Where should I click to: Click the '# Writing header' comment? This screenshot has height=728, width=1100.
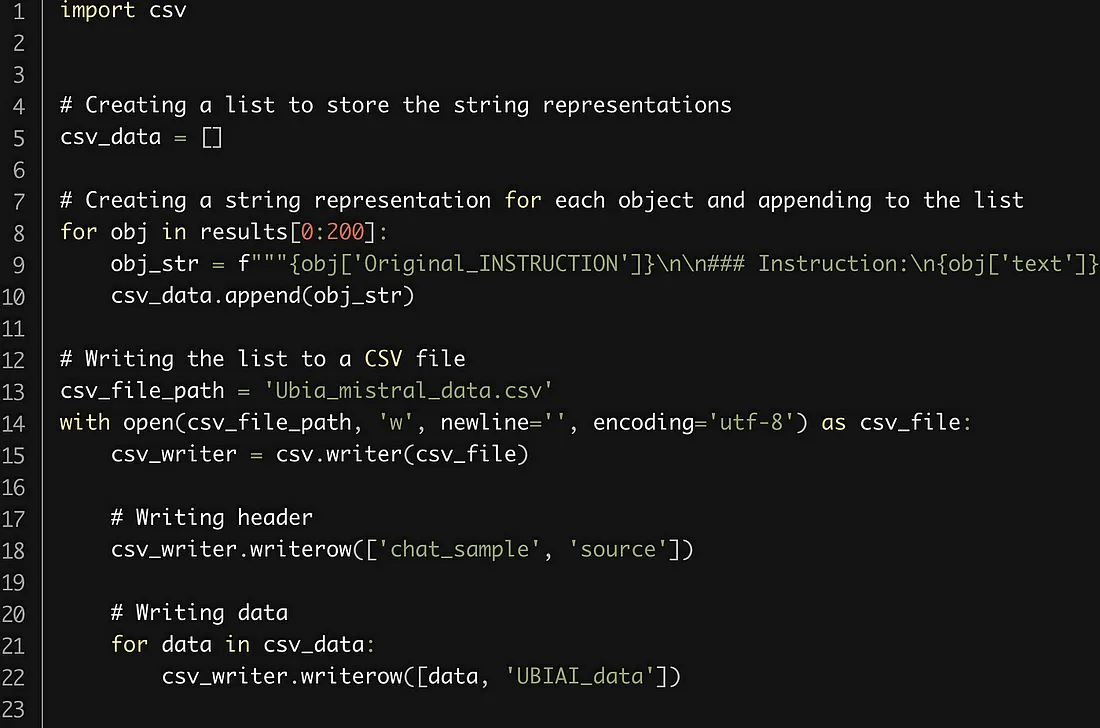click(x=212, y=518)
